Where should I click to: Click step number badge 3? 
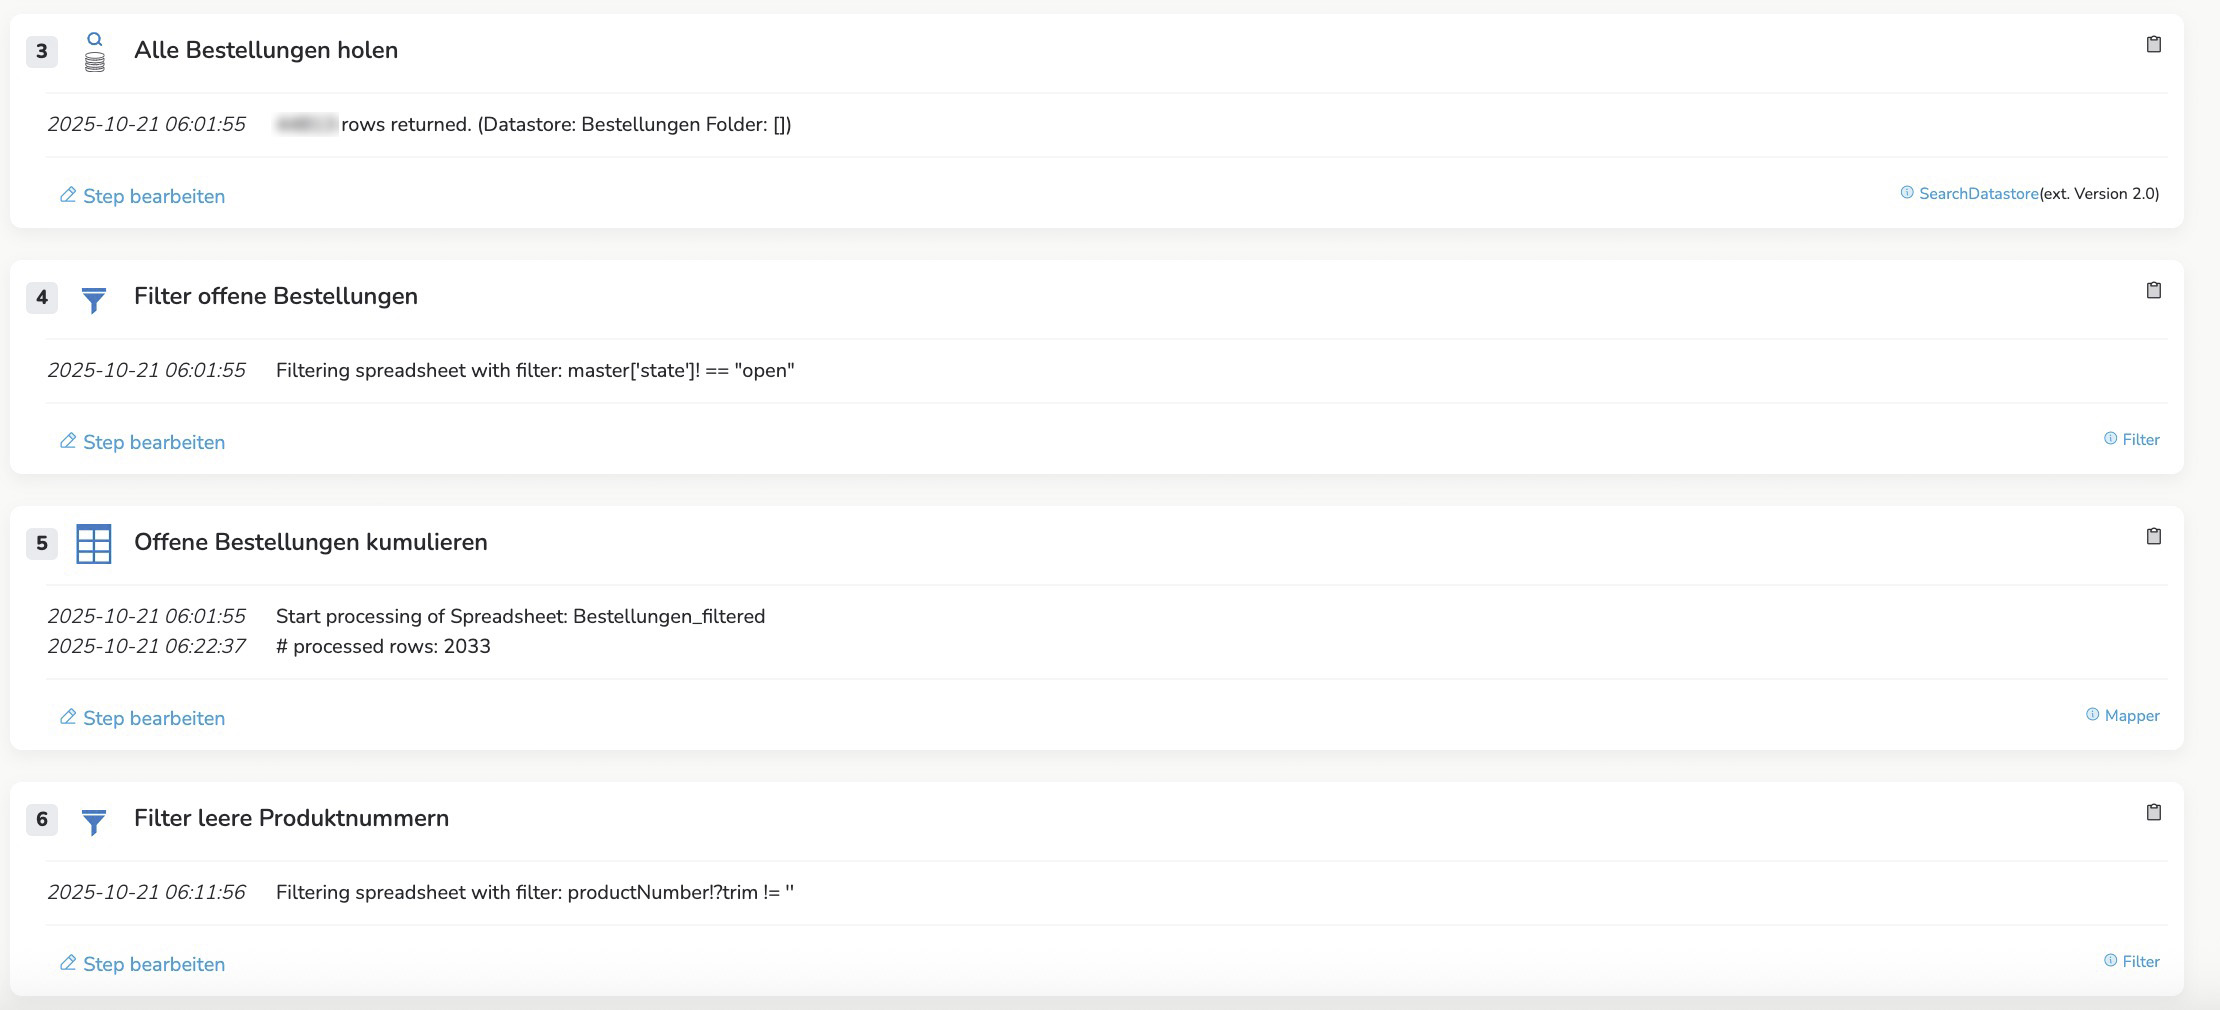(x=42, y=51)
